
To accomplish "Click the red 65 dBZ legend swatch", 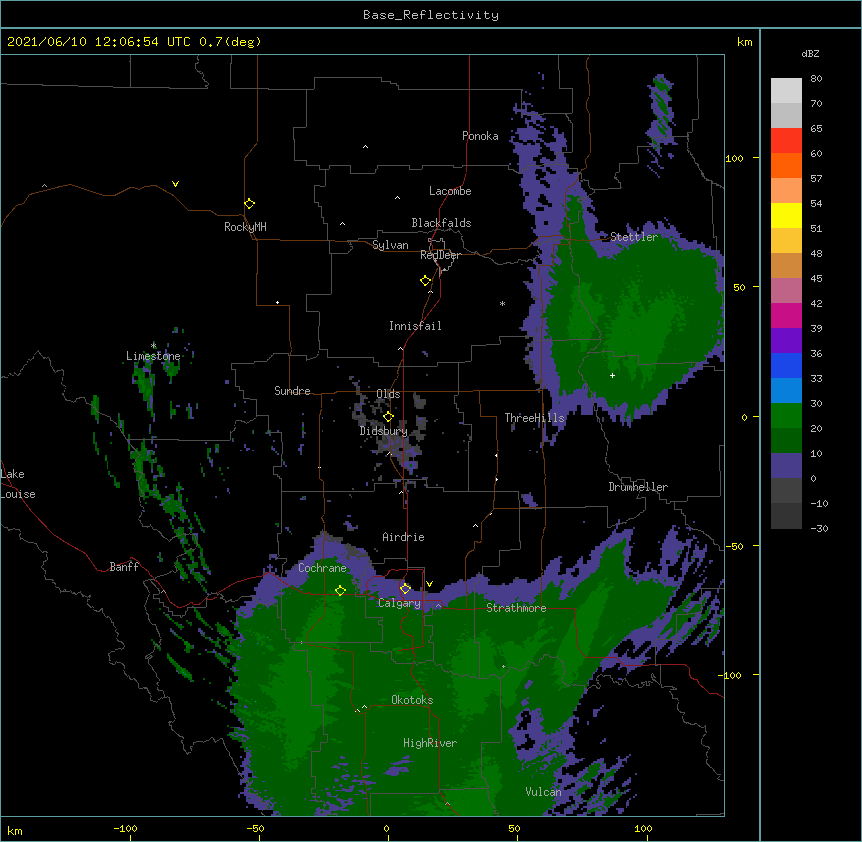I will 786,141.
